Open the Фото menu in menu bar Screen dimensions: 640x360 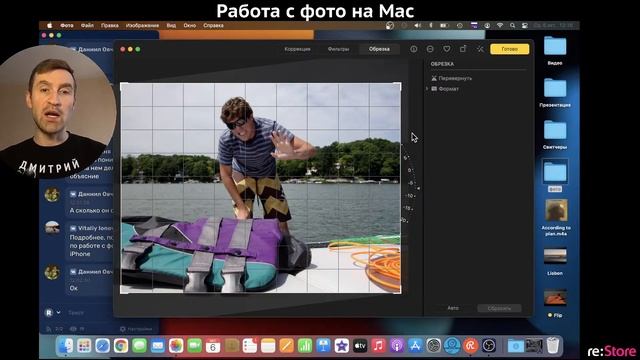click(x=67, y=25)
